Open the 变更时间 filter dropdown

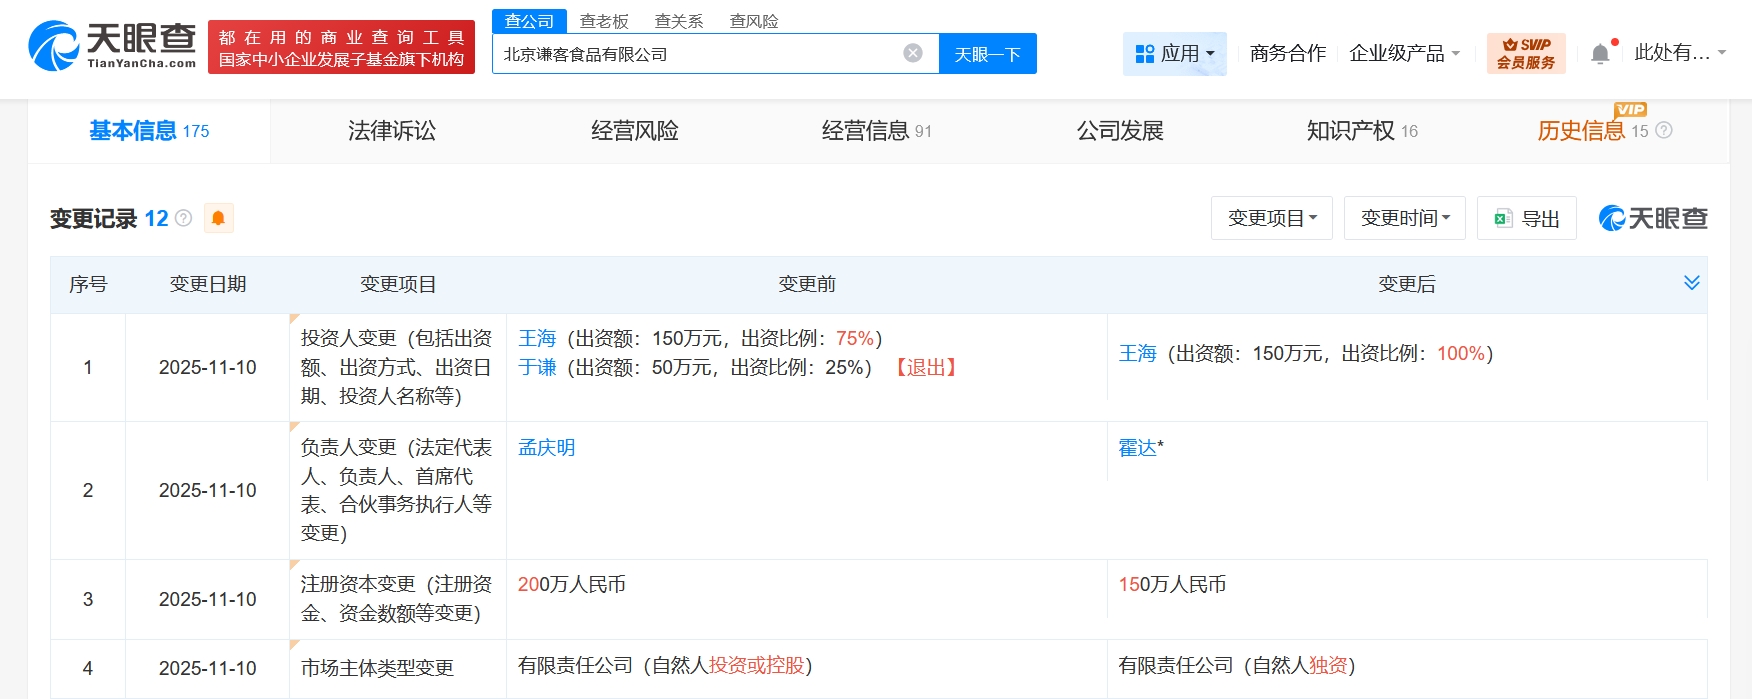tap(1404, 218)
